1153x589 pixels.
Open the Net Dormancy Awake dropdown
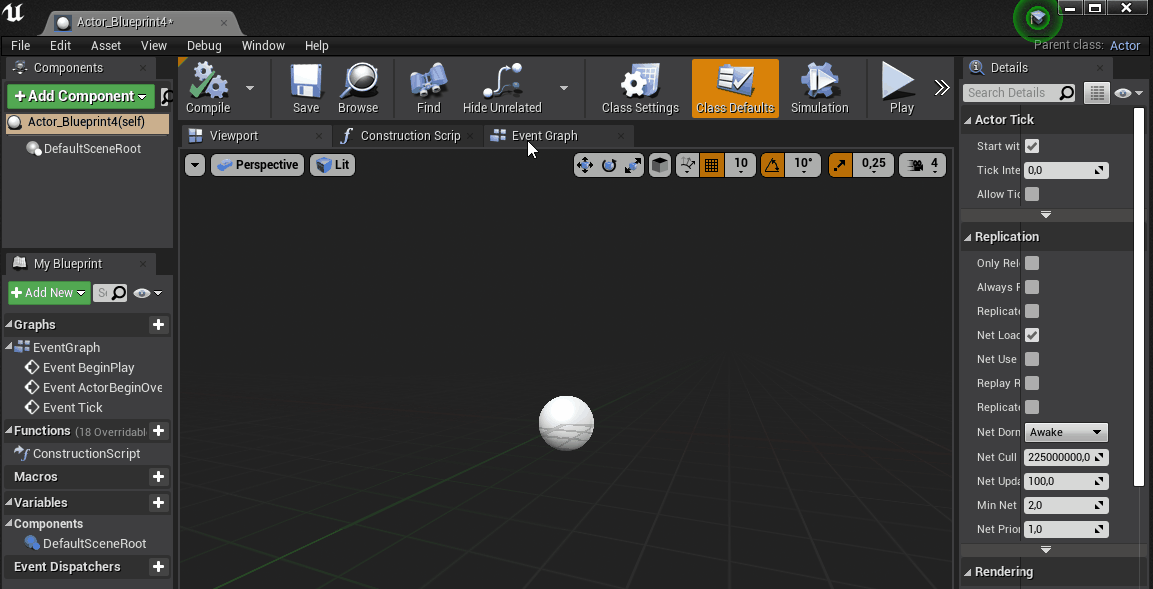1066,432
